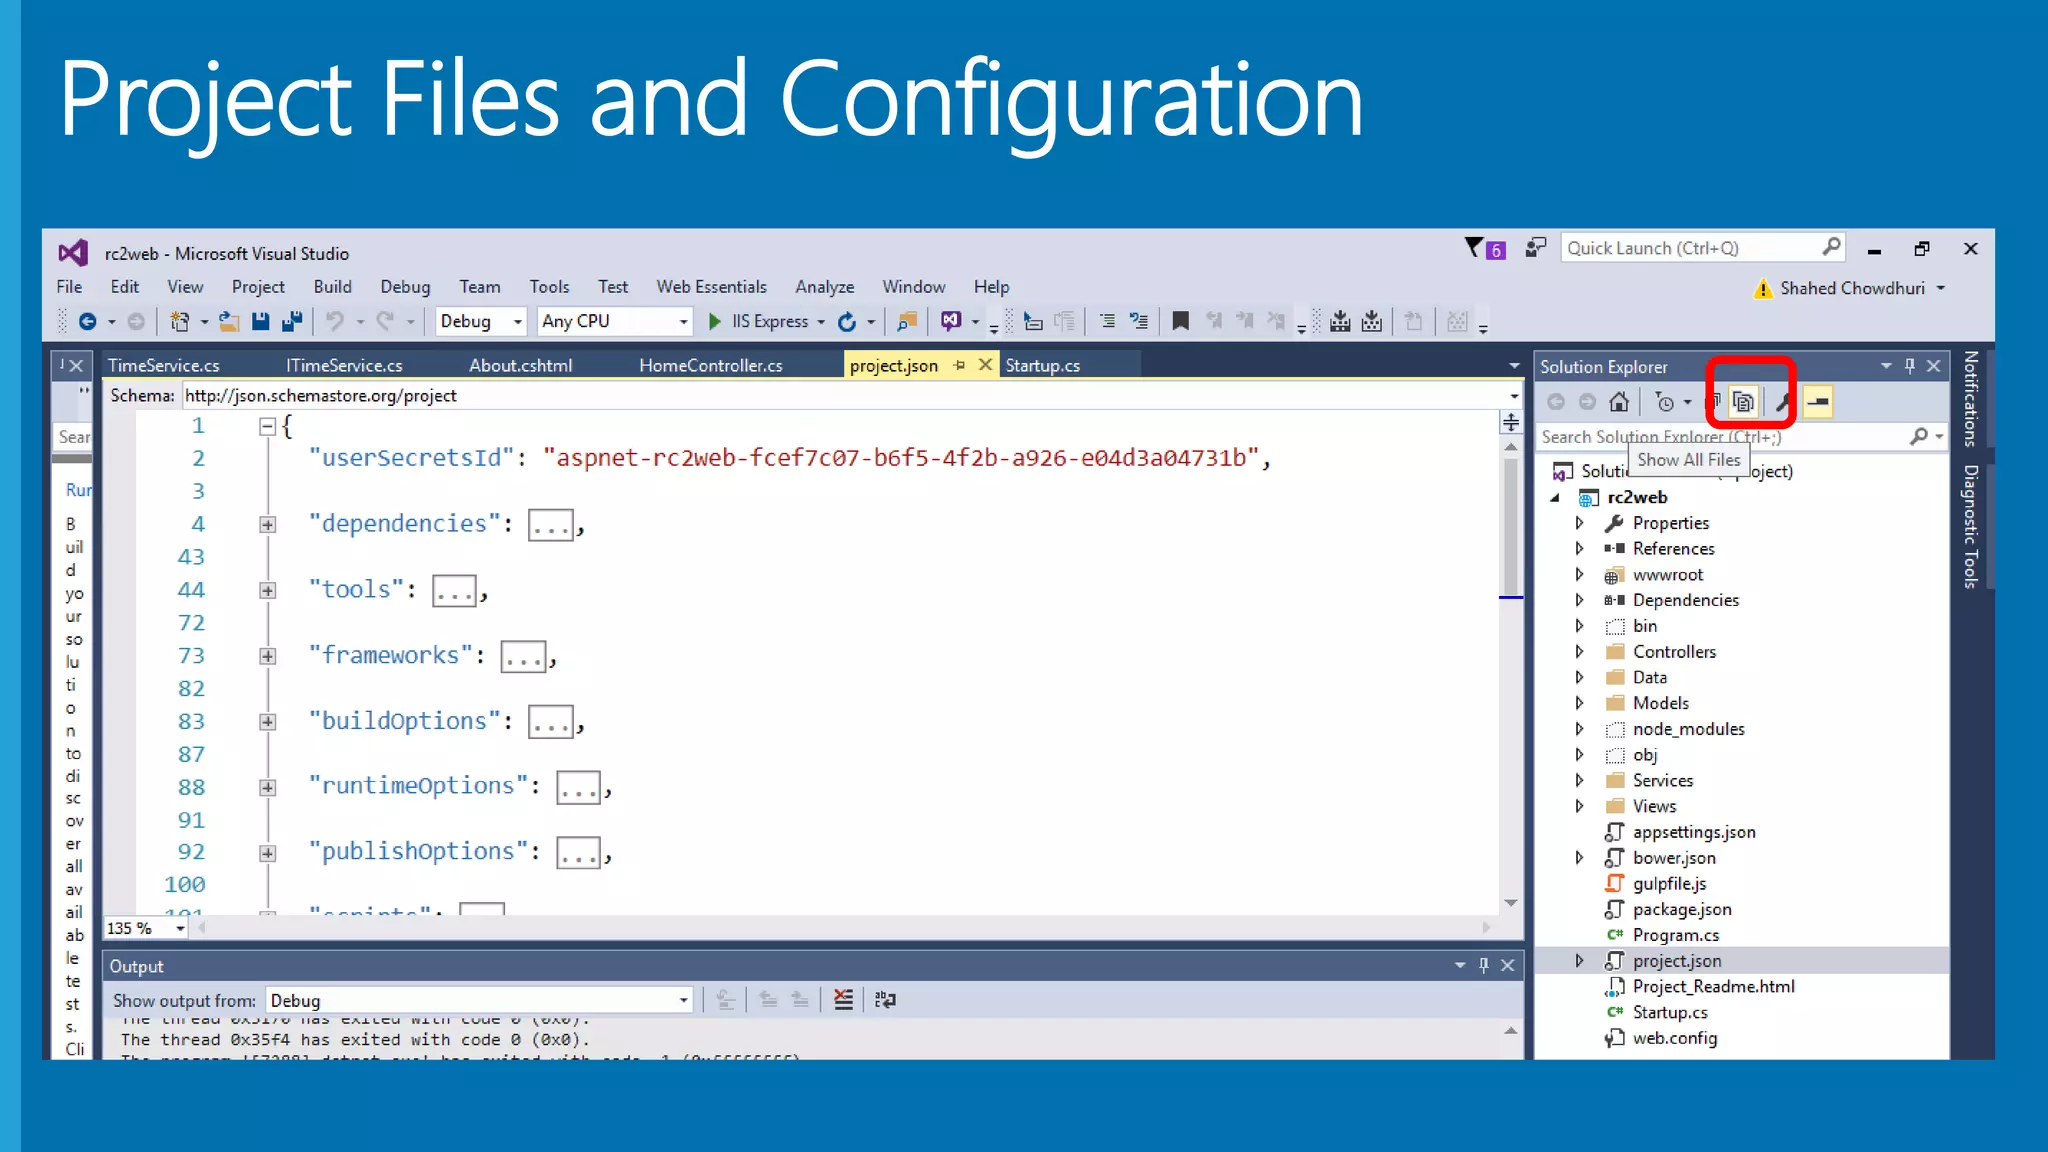The height and width of the screenshot is (1152, 2048).
Task: Select appsettings.json in Solution Explorer
Action: tap(1693, 832)
